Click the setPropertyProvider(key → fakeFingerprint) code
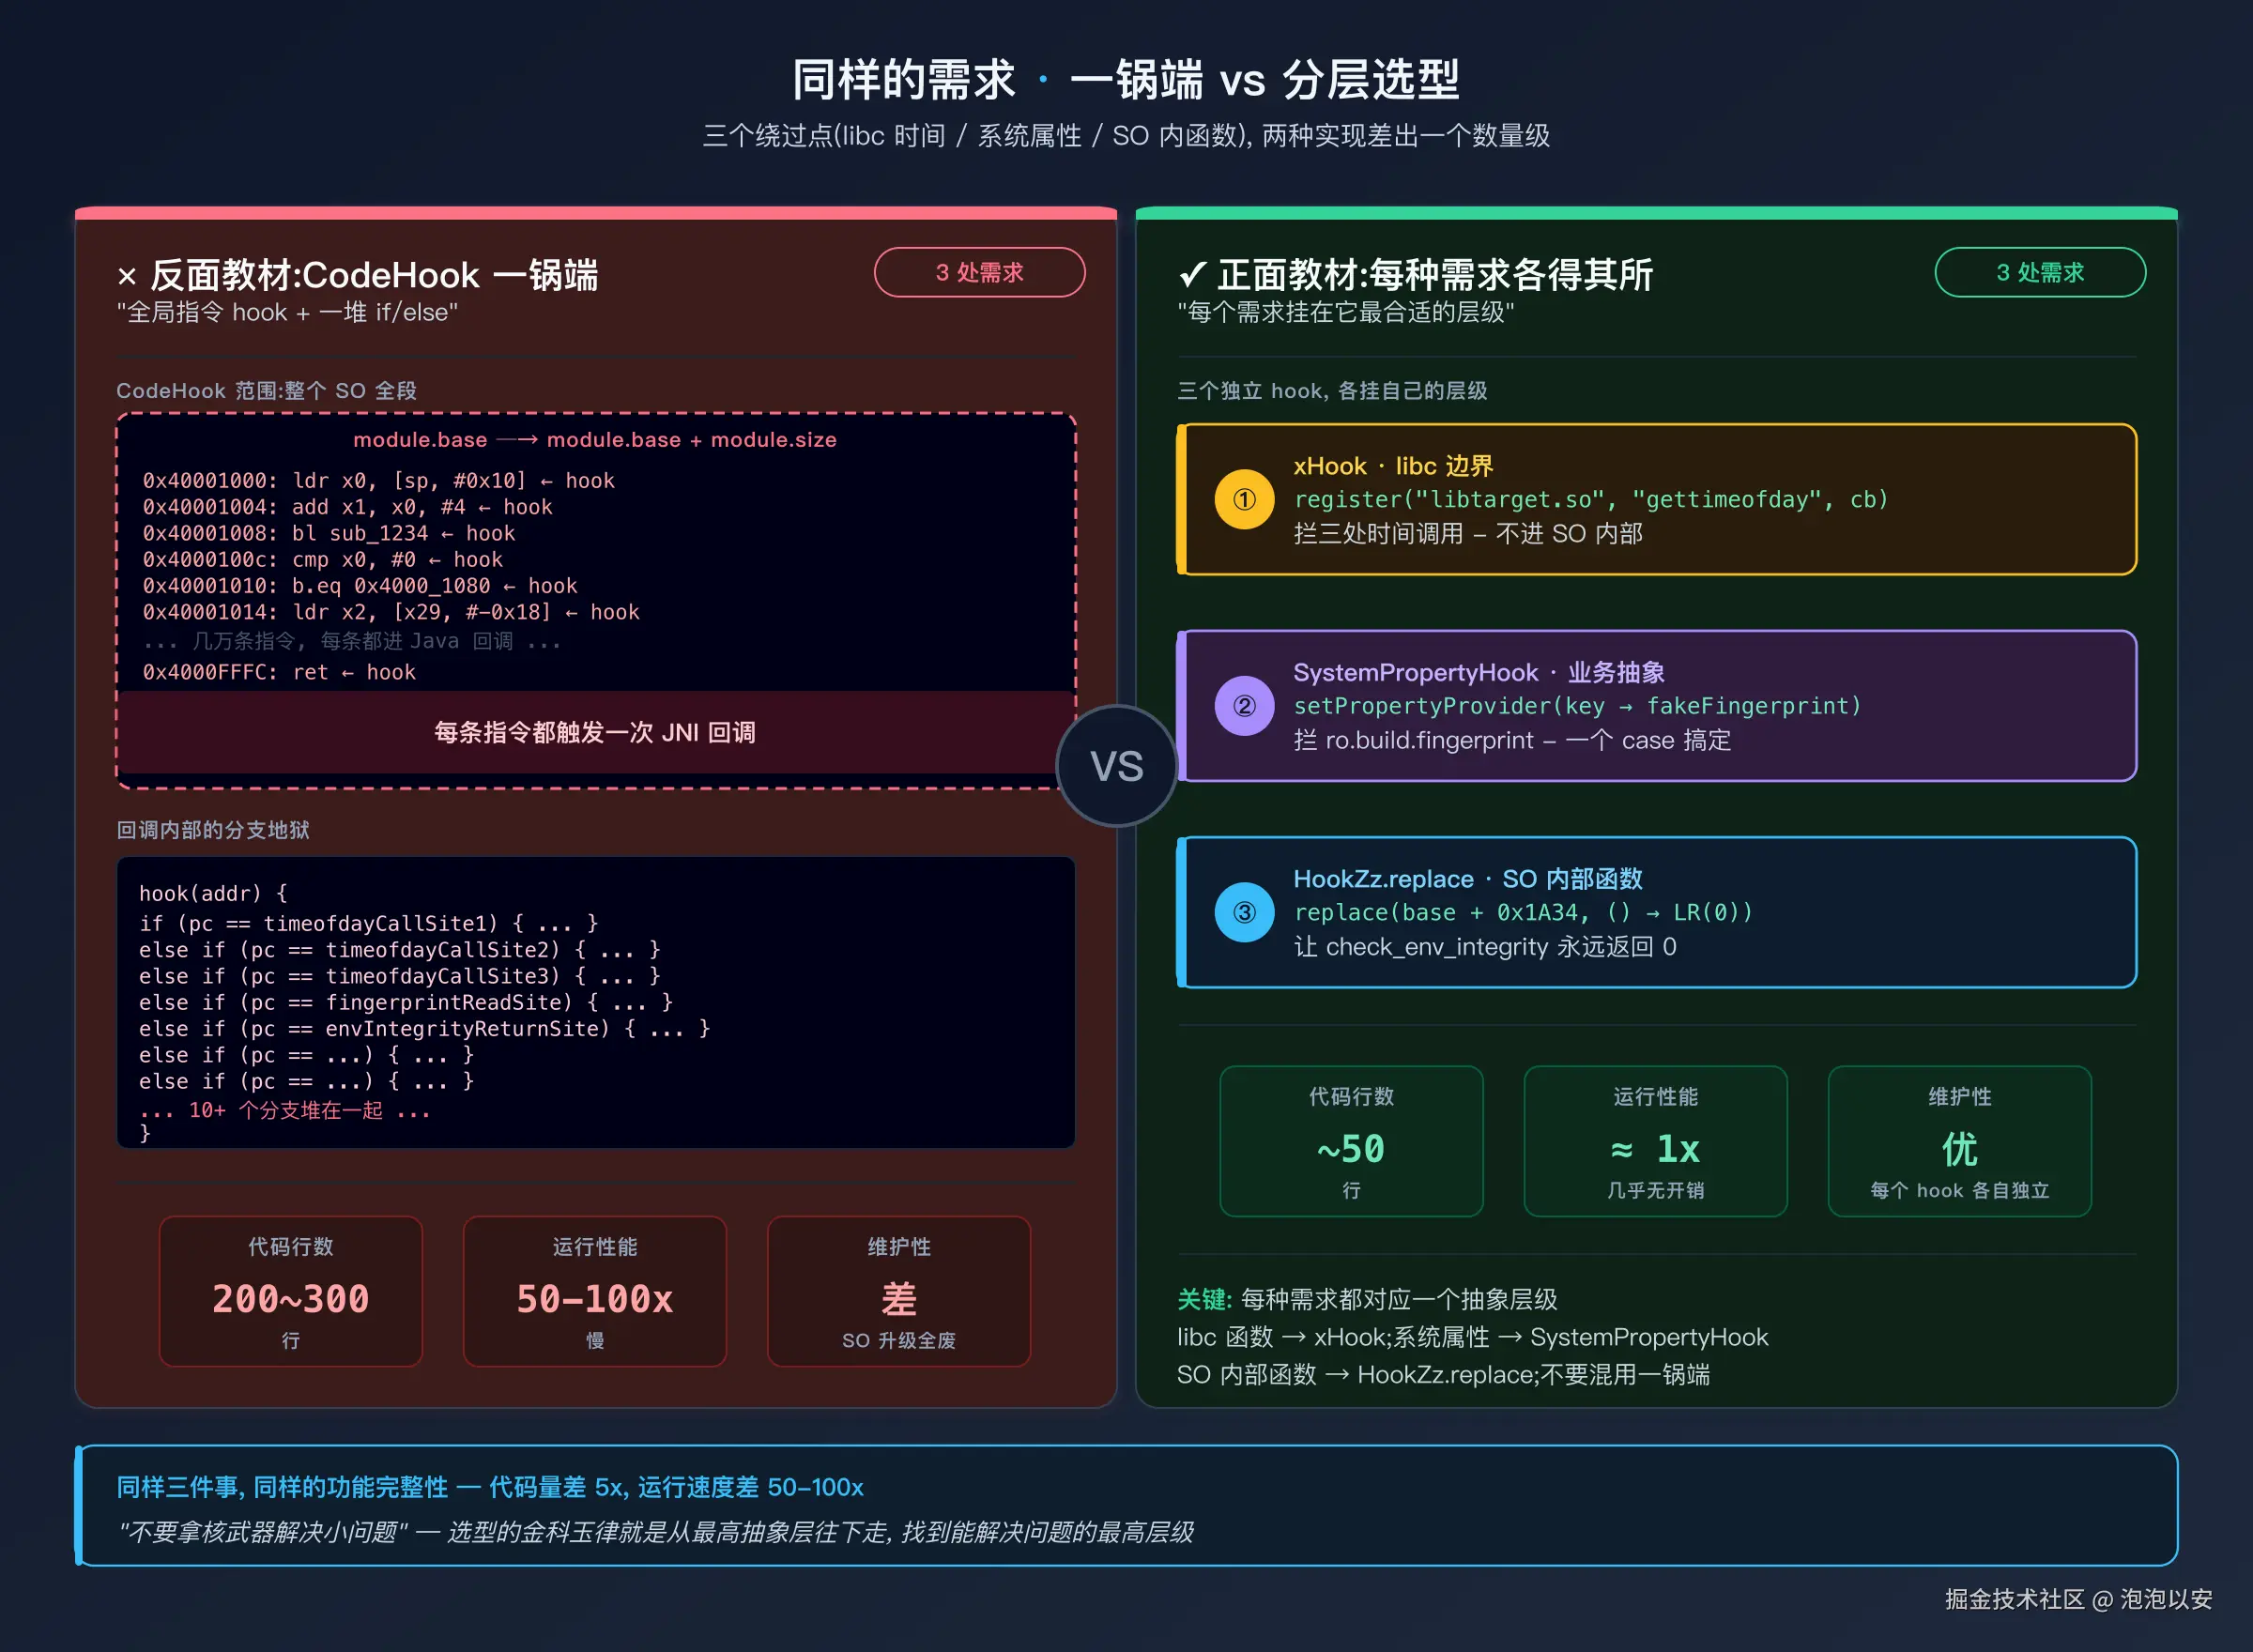The image size is (2253, 1652). tap(1577, 706)
